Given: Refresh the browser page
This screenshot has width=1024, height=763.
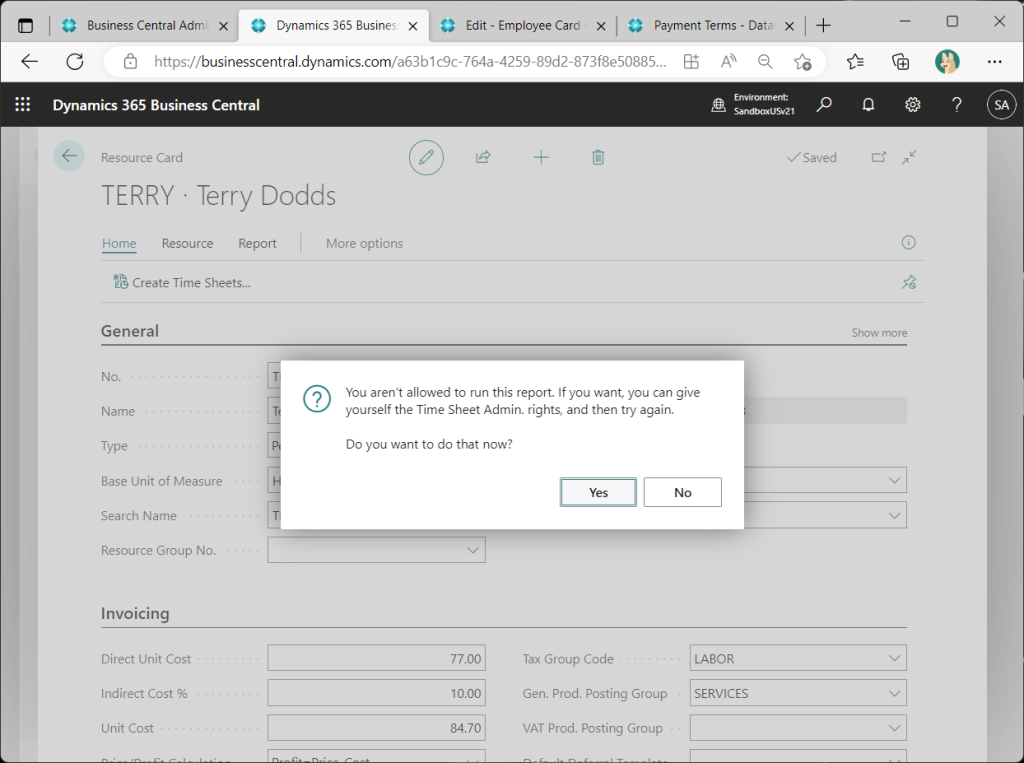Looking at the screenshot, I should click(x=75, y=61).
